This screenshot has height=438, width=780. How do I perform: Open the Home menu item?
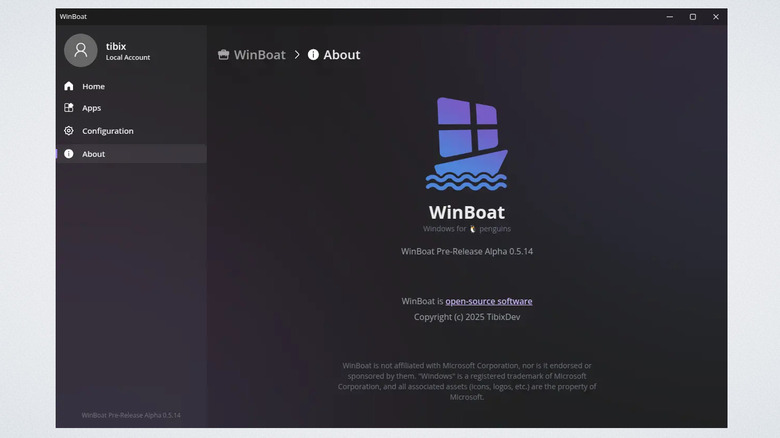click(131, 86)
